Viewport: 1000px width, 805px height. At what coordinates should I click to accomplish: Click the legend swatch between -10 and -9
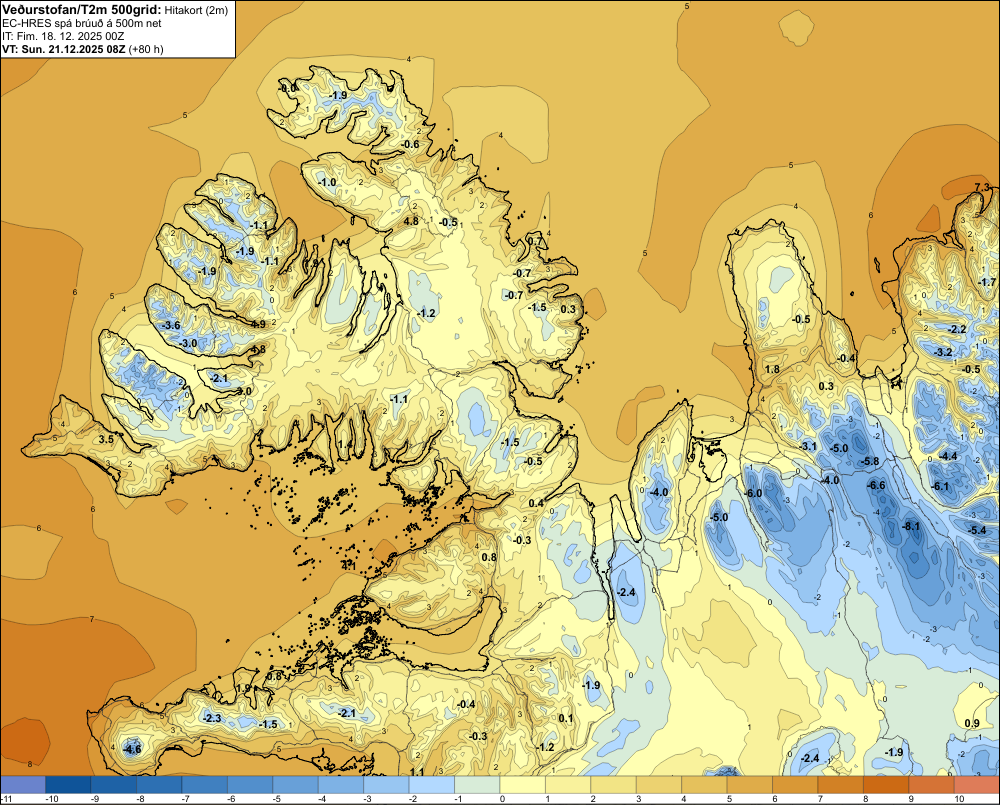click(68, 784)
